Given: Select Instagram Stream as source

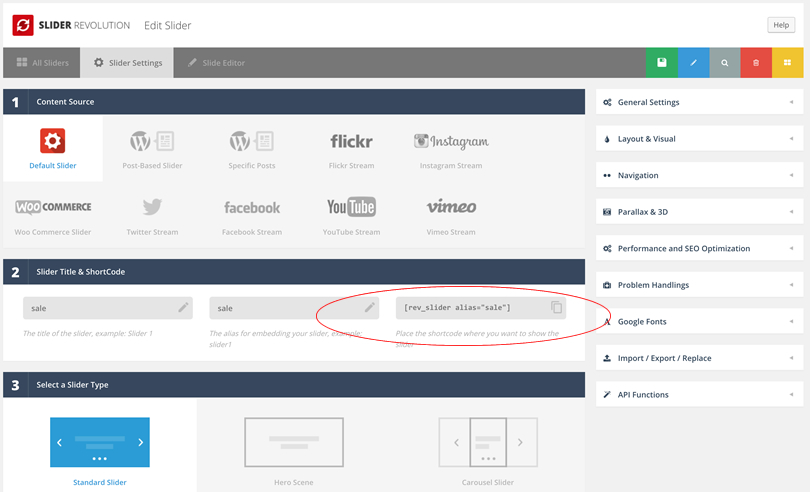Looking at the screenshot, I should click(x=451, y=149).
